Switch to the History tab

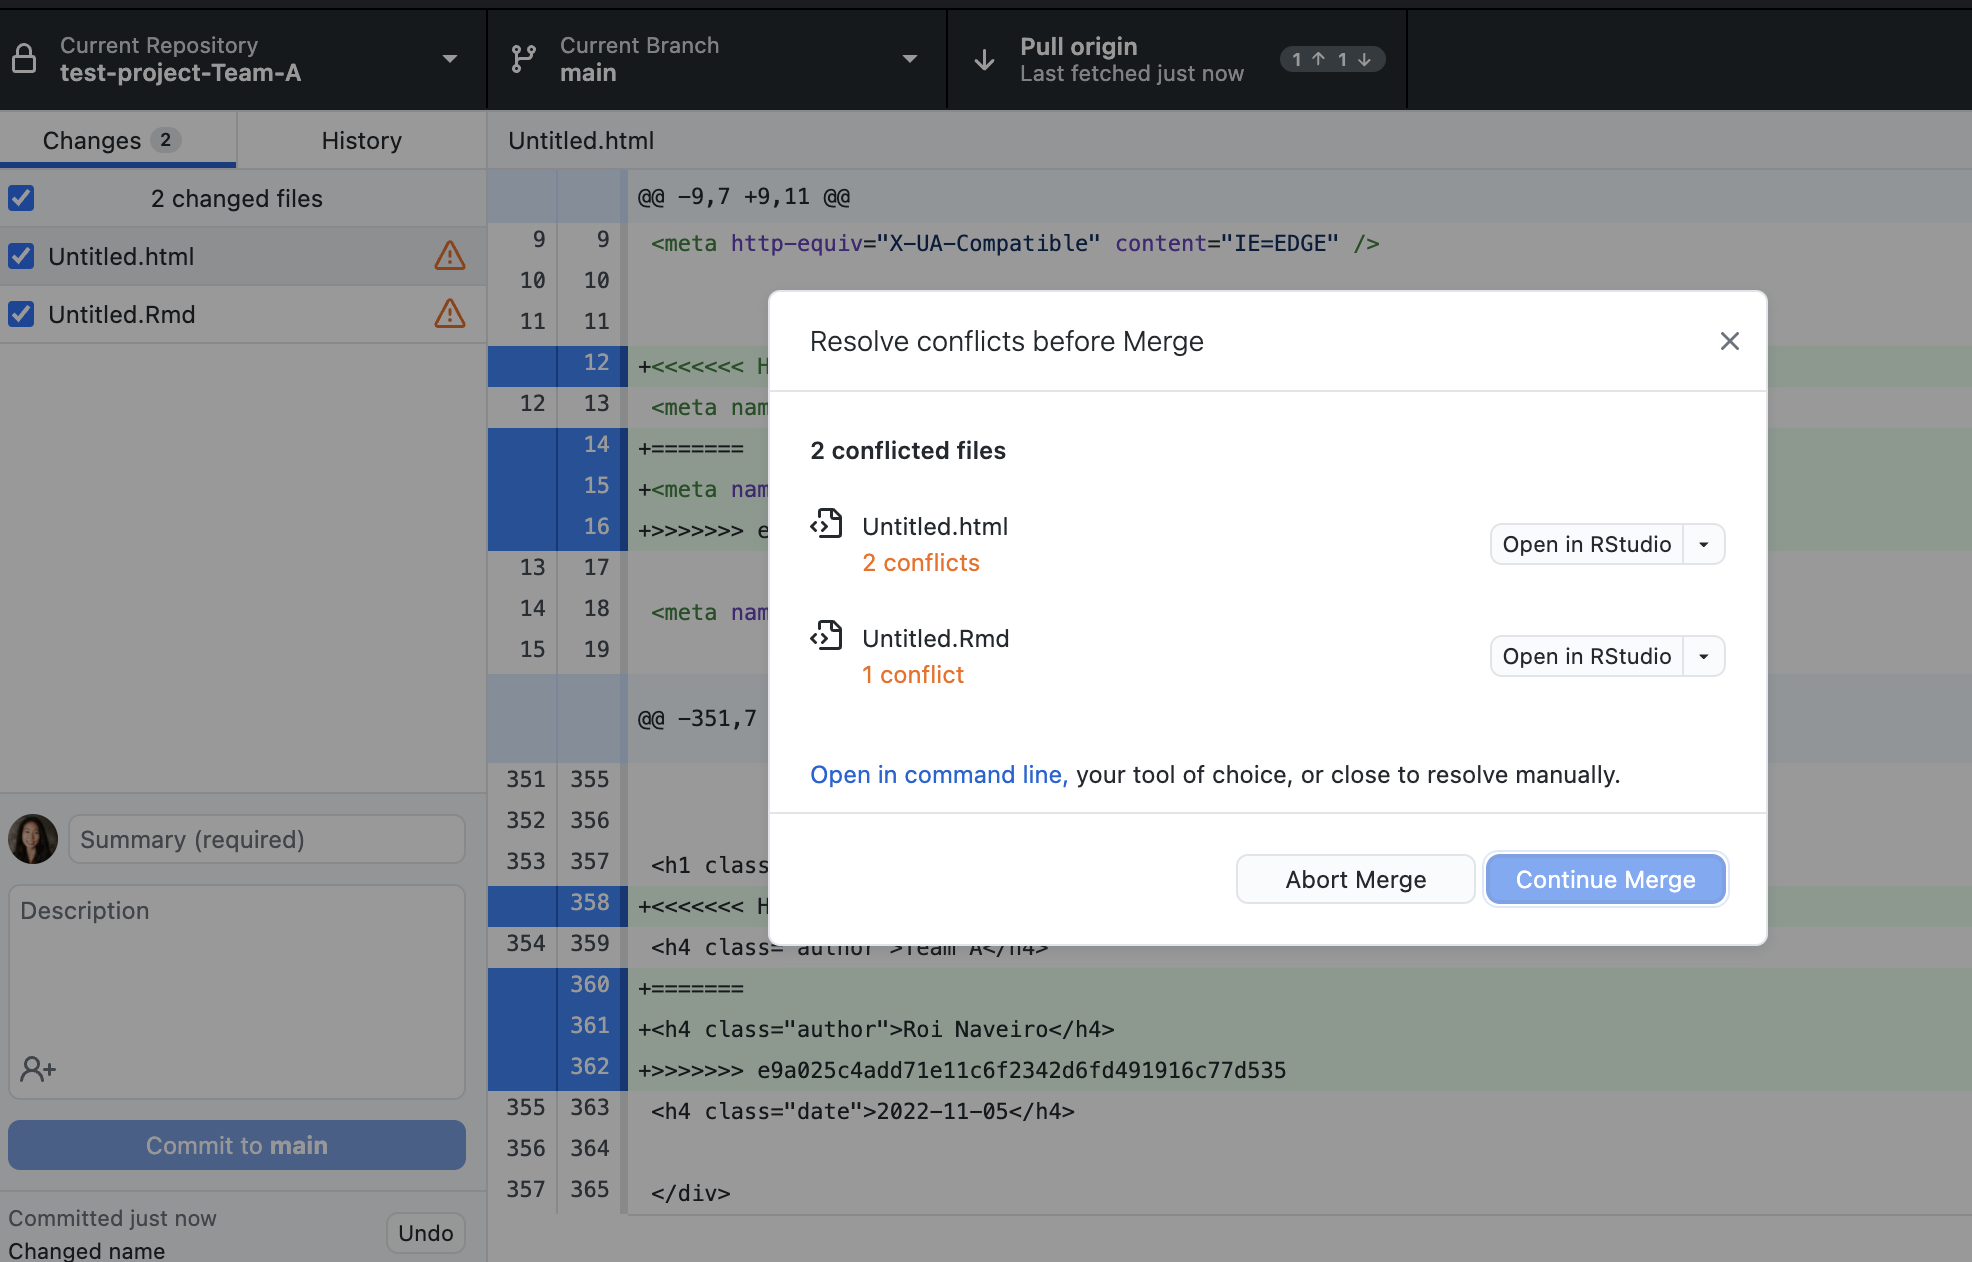tap(361, 140)
